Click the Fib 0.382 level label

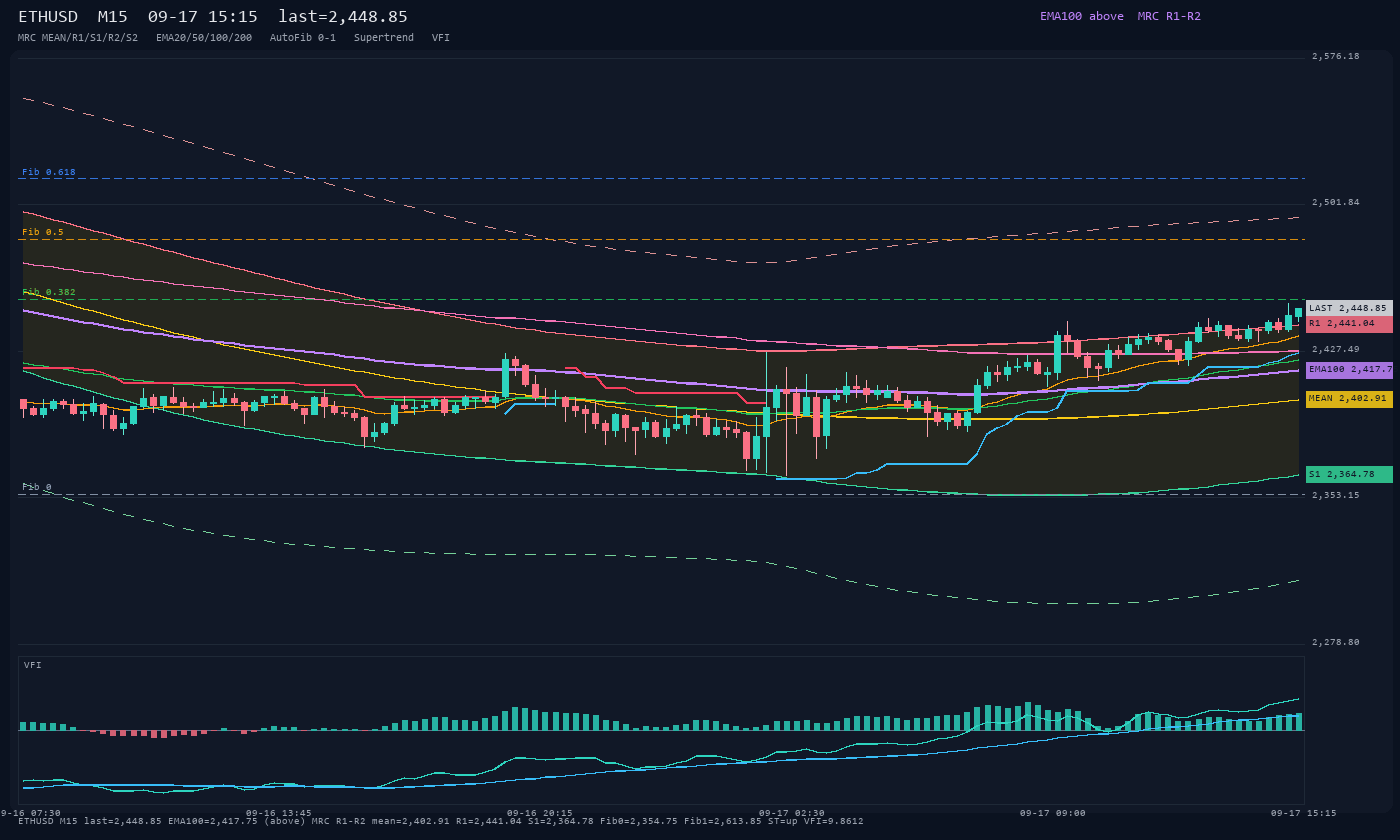[x=49, y=292]
